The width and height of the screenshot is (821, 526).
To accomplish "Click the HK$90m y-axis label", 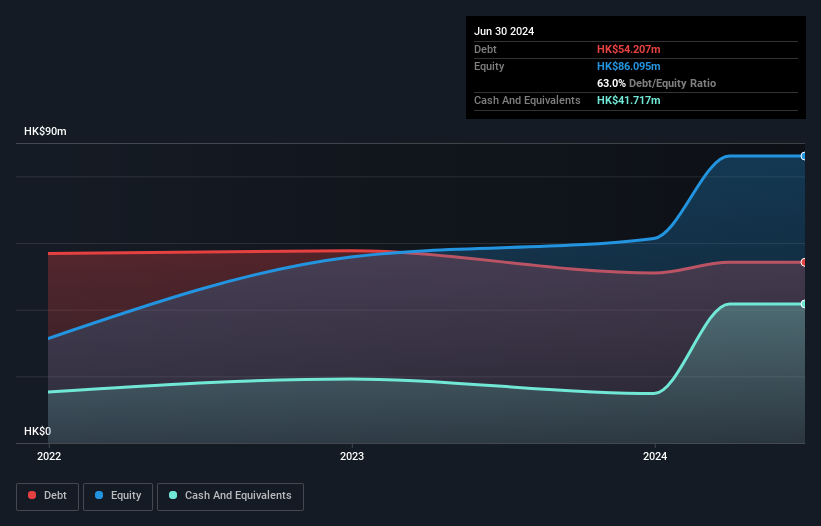I will click(x=45, y=131).
